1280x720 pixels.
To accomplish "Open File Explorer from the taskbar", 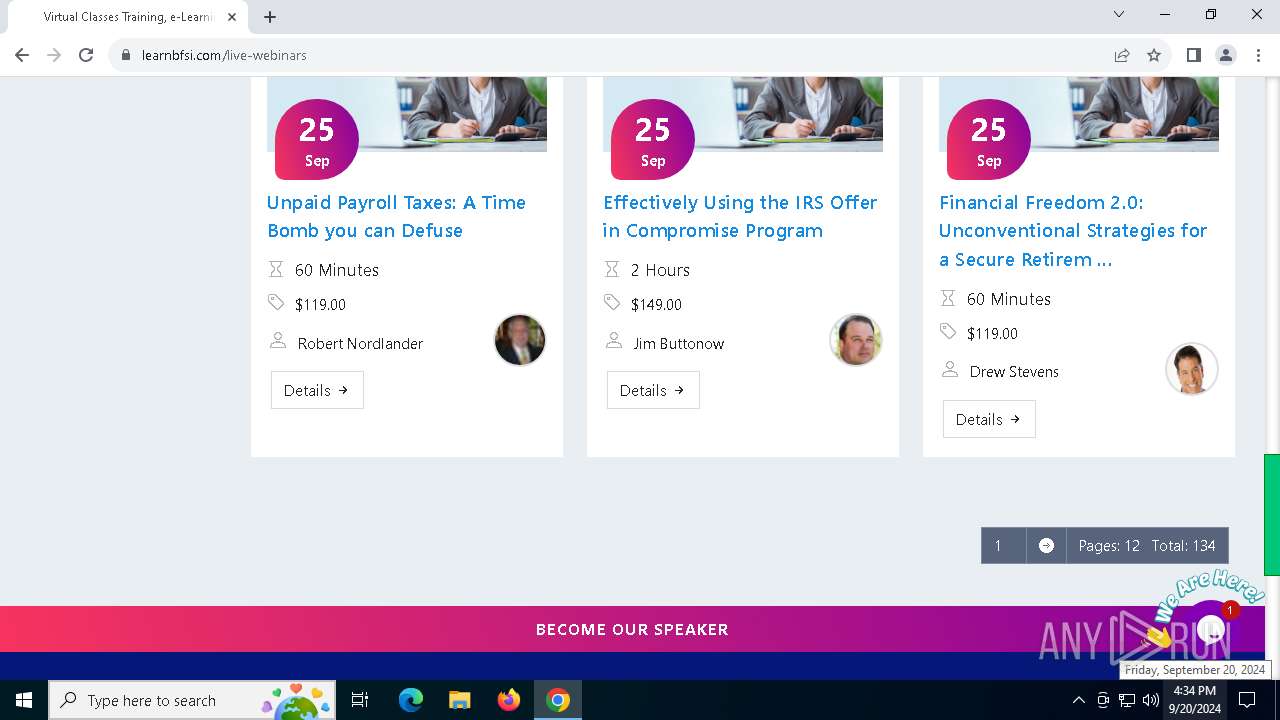I will (460, 700).
